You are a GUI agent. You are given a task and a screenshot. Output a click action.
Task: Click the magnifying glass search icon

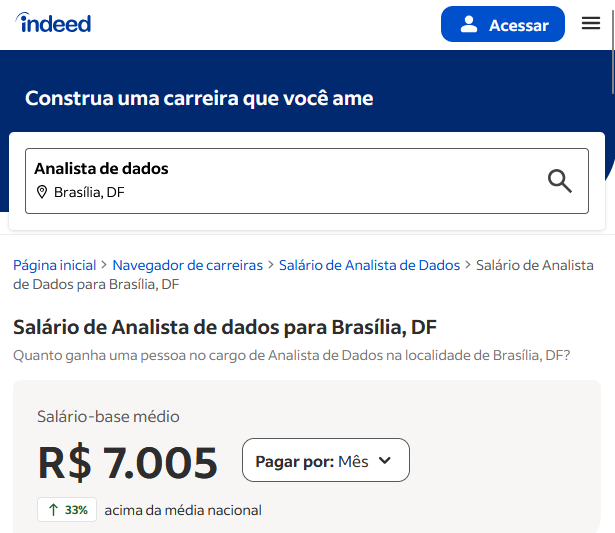560,181
